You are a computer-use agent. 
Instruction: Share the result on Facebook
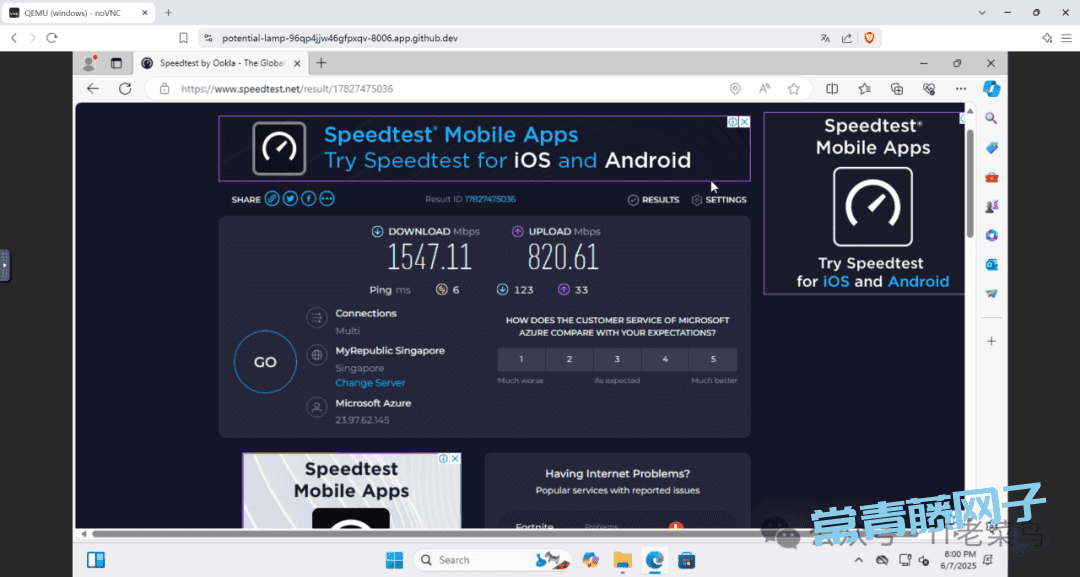309,199
